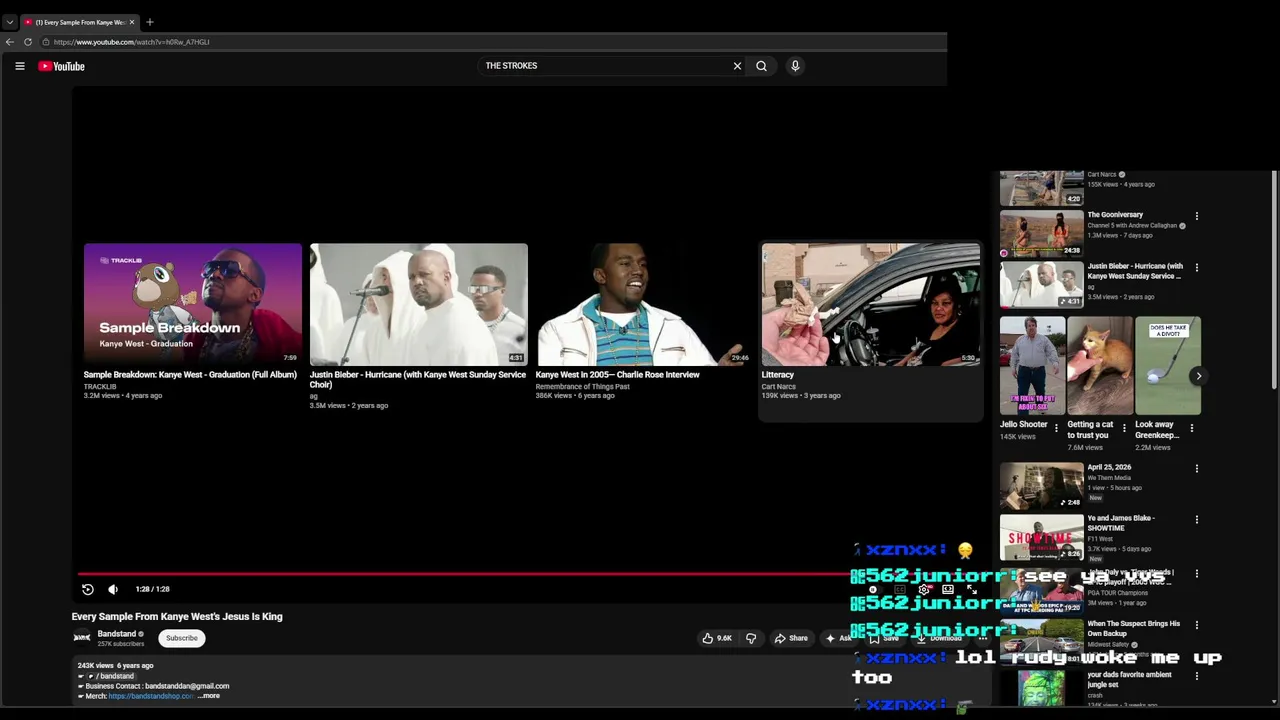Open player settings gear
1280x720 pixels.
point(924,589)
